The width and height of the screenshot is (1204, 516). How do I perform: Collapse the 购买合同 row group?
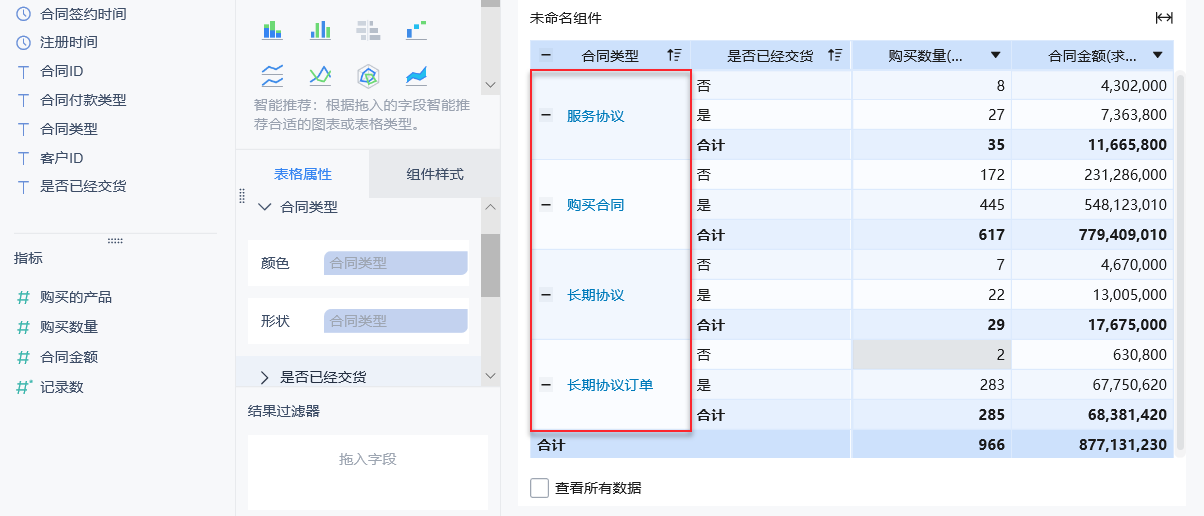click(x=546, y=205)
